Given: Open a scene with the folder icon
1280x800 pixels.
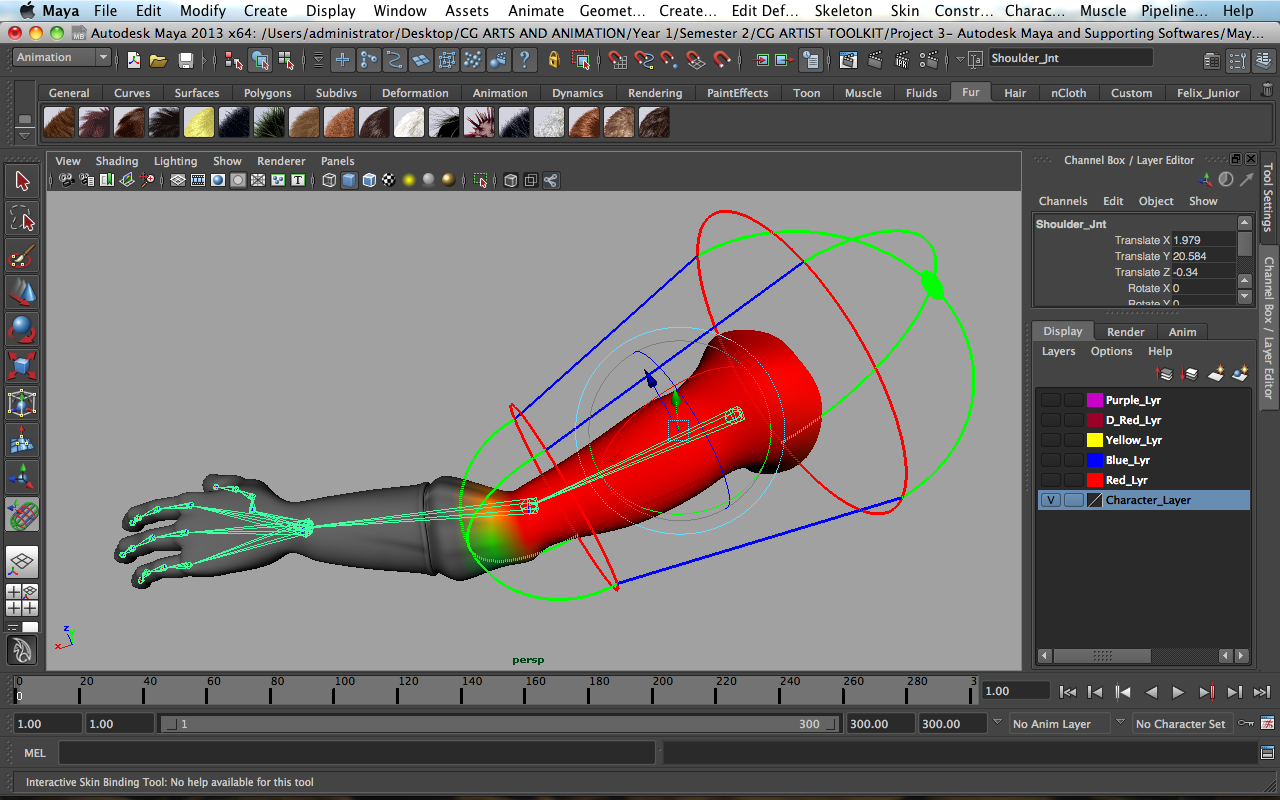Looking at the screenshot, I should coord(159,60).
